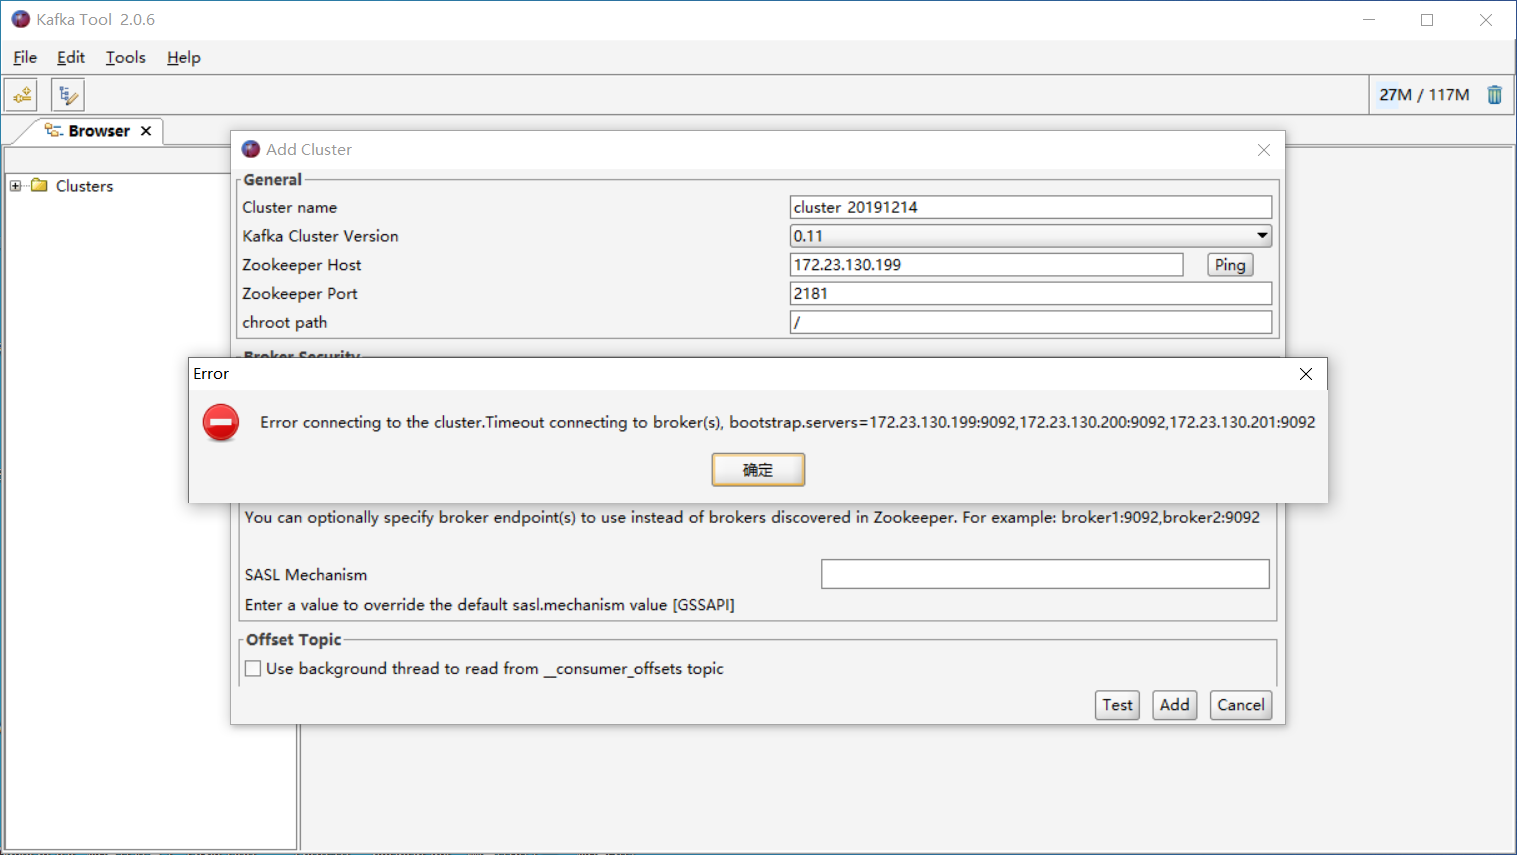Click the General section heading
Screen dimensions: 1517x855
point(272,180)
